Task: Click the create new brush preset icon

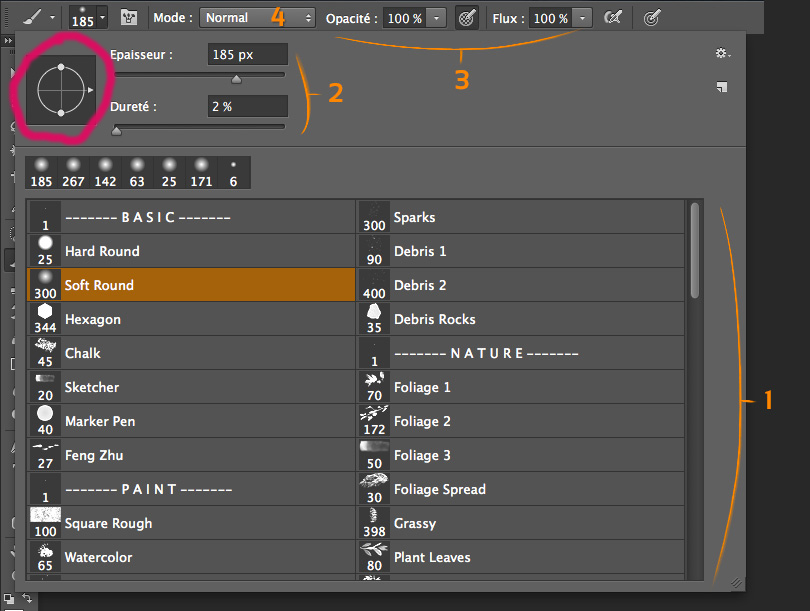Action: click(722, 87)
